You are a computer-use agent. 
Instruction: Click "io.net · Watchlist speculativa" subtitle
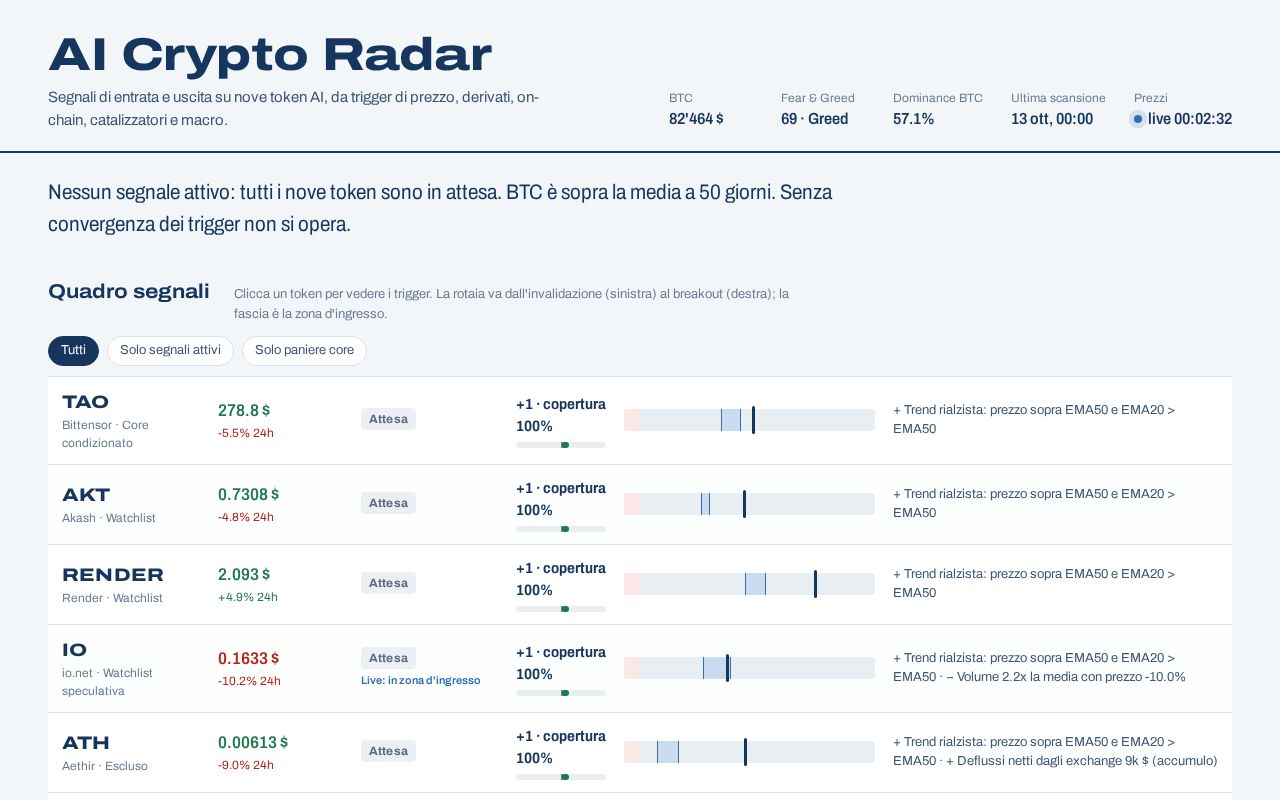point(107,682)
